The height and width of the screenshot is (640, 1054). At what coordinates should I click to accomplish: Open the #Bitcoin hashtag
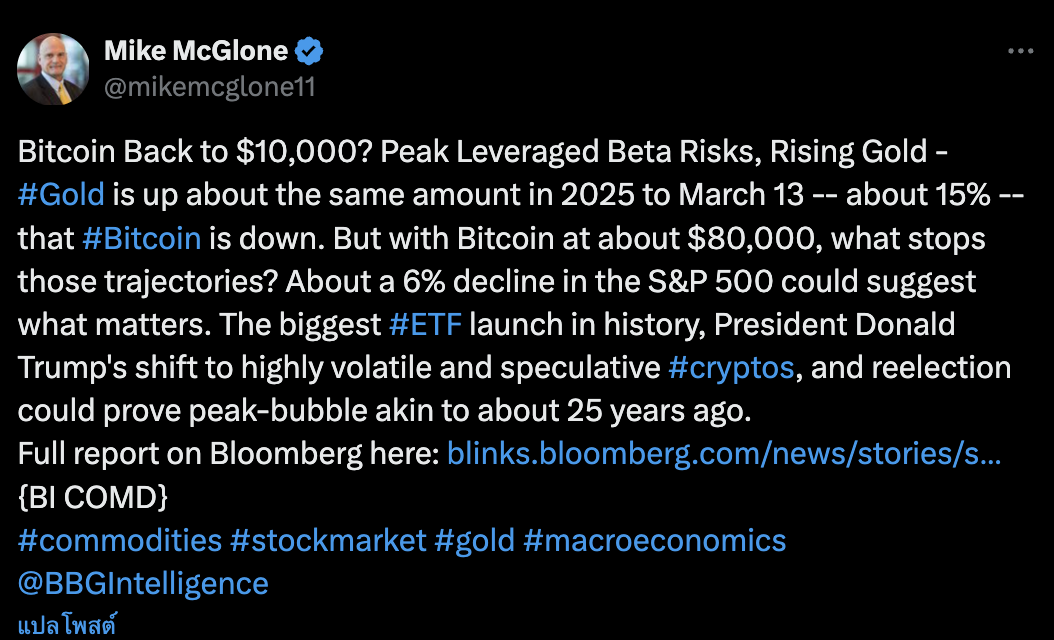point(141,238)
